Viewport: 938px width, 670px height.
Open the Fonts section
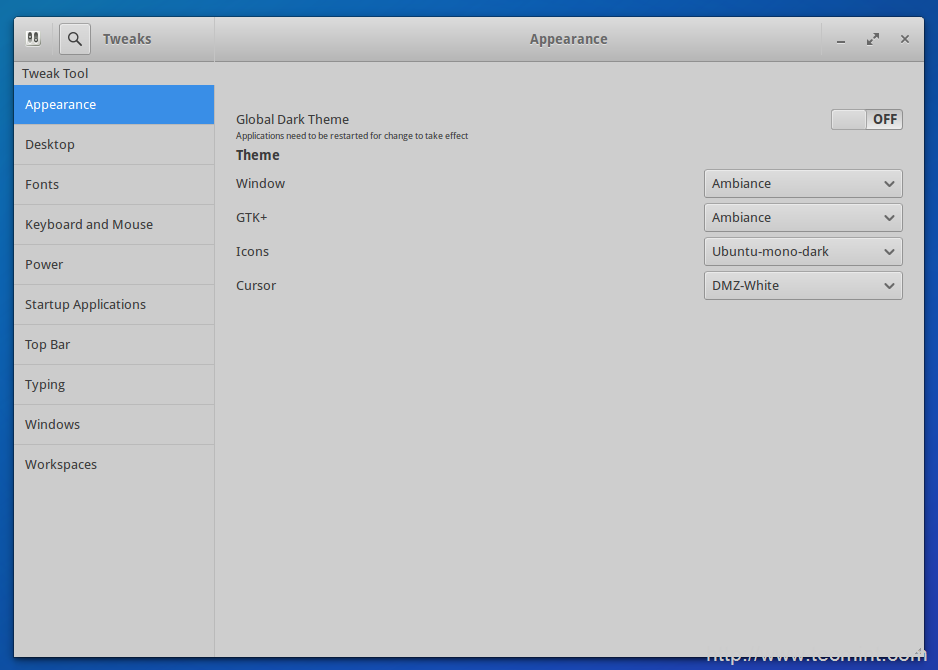coord(114,185)
